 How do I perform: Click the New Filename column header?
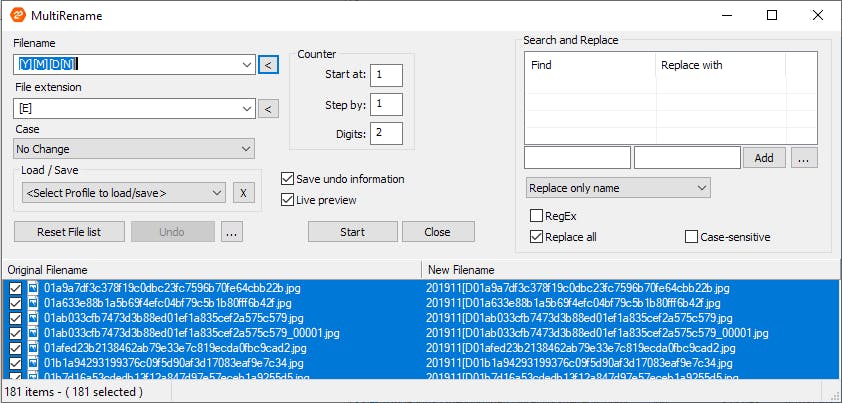(x=630, y=270)
